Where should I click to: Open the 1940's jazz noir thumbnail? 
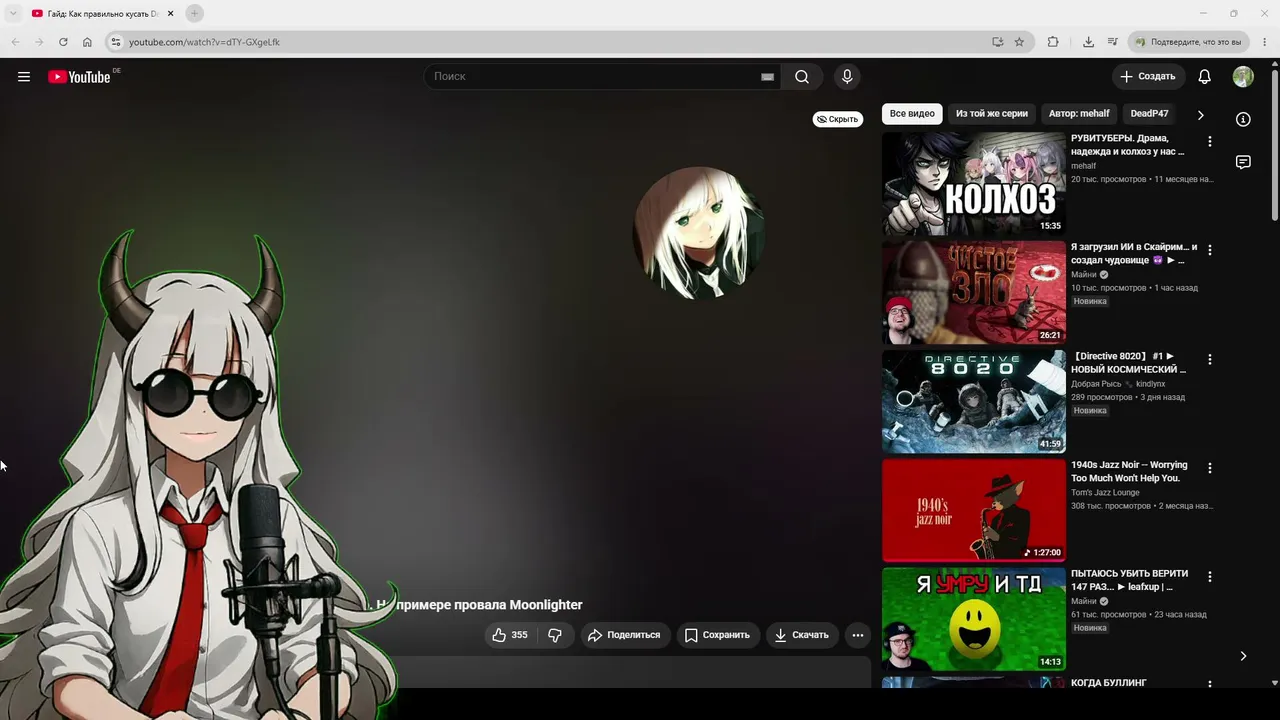coord(974,510)
